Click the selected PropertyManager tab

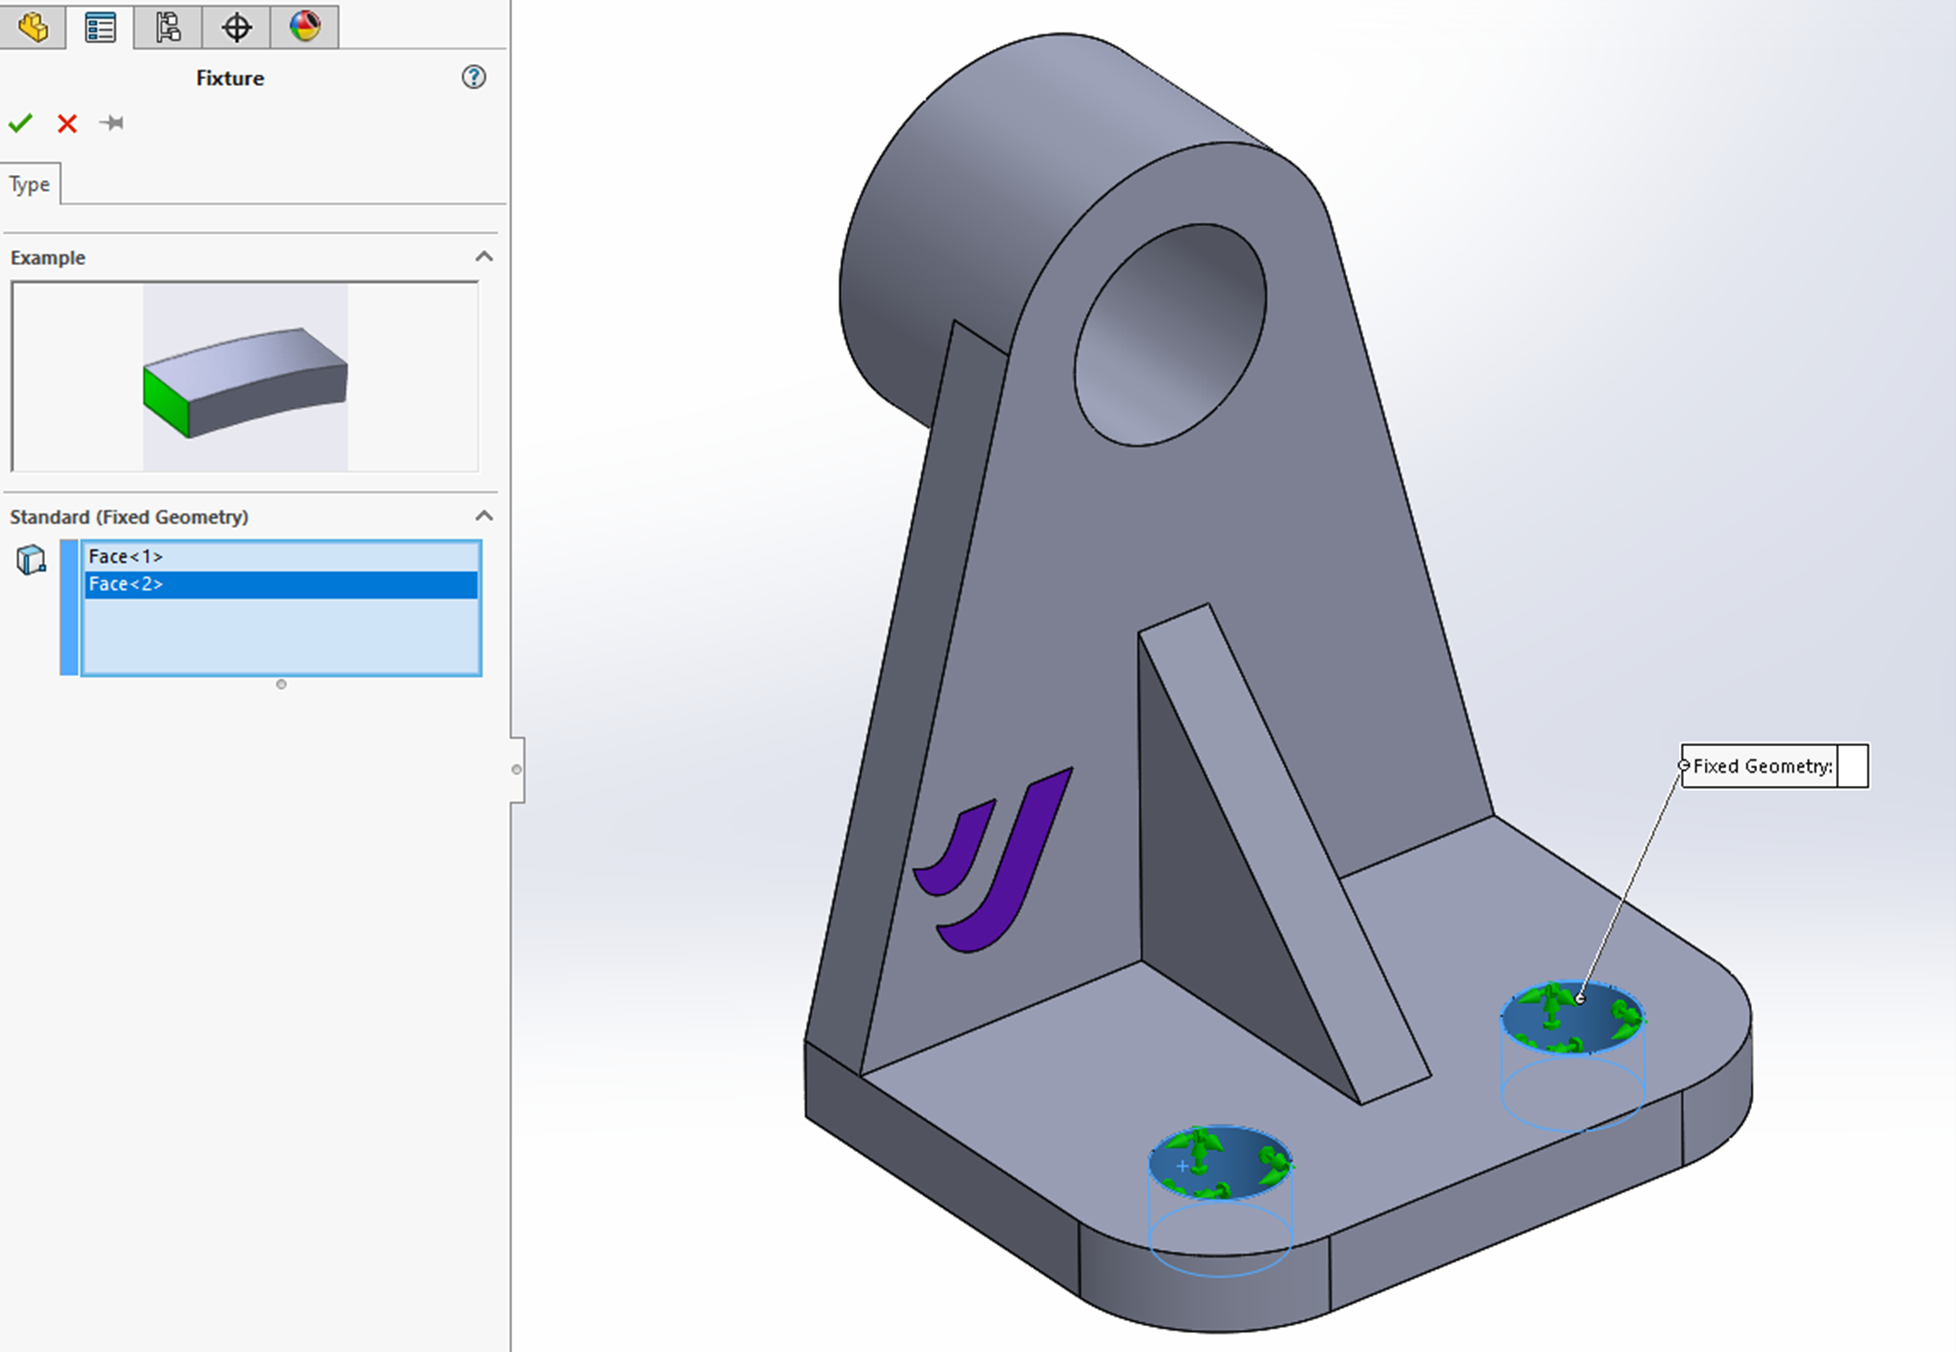pos(99,28)
